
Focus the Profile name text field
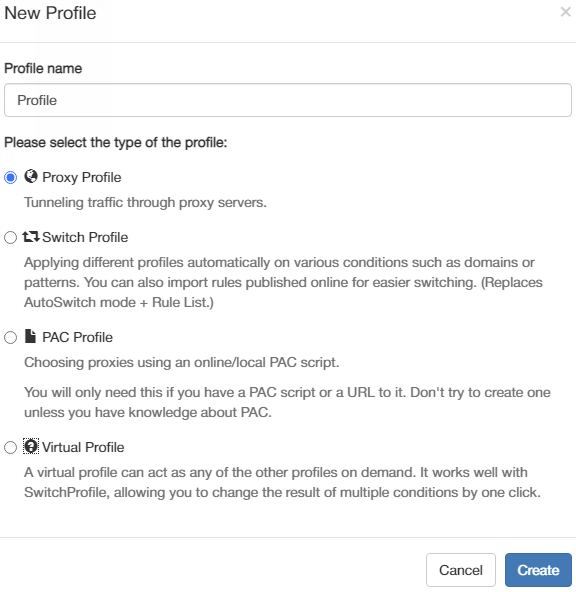coord(288,100)
